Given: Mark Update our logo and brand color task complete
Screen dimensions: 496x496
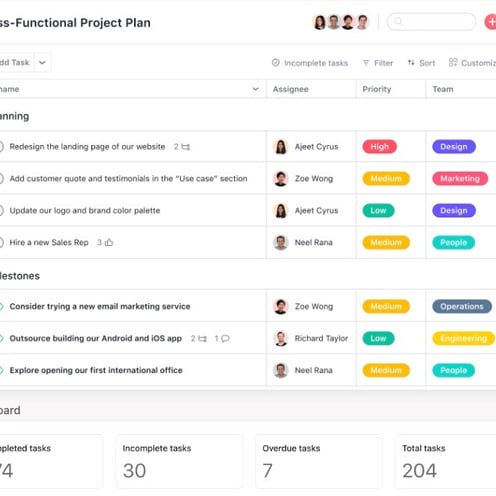Looking at the screenshot, I should [x=1, y=211].
